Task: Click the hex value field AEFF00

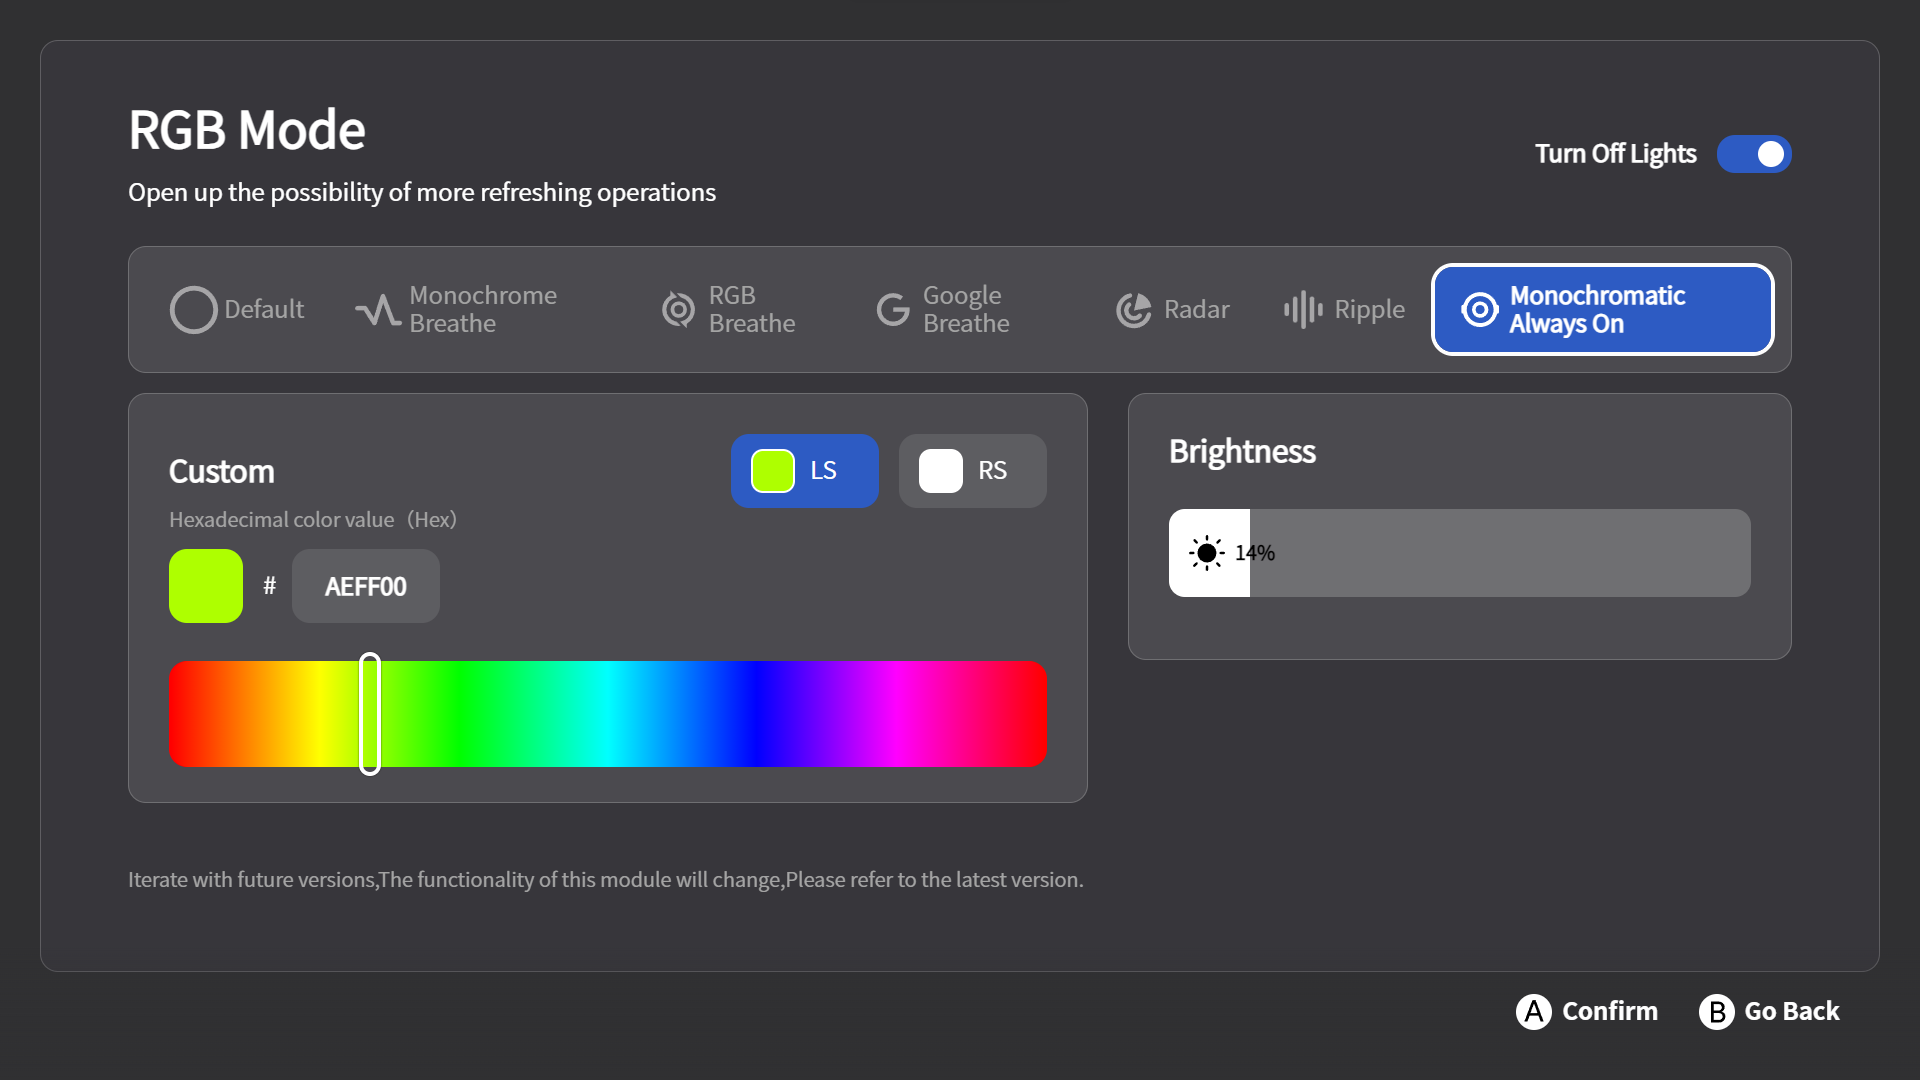Action: tap(365, 586)
